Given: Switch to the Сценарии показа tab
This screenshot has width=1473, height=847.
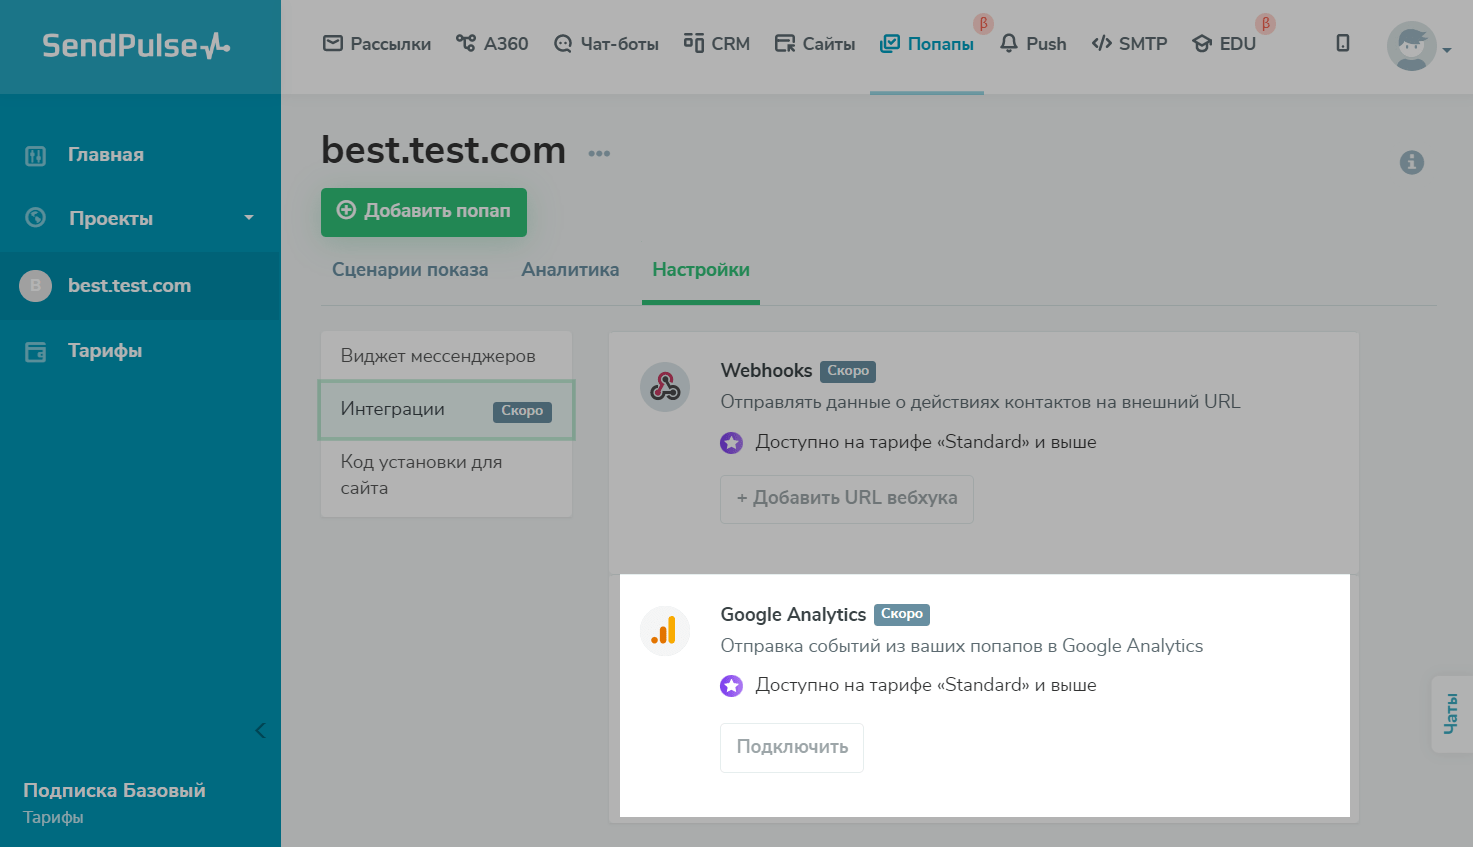Looking at the screenshot, I should (x=410, y=270).
